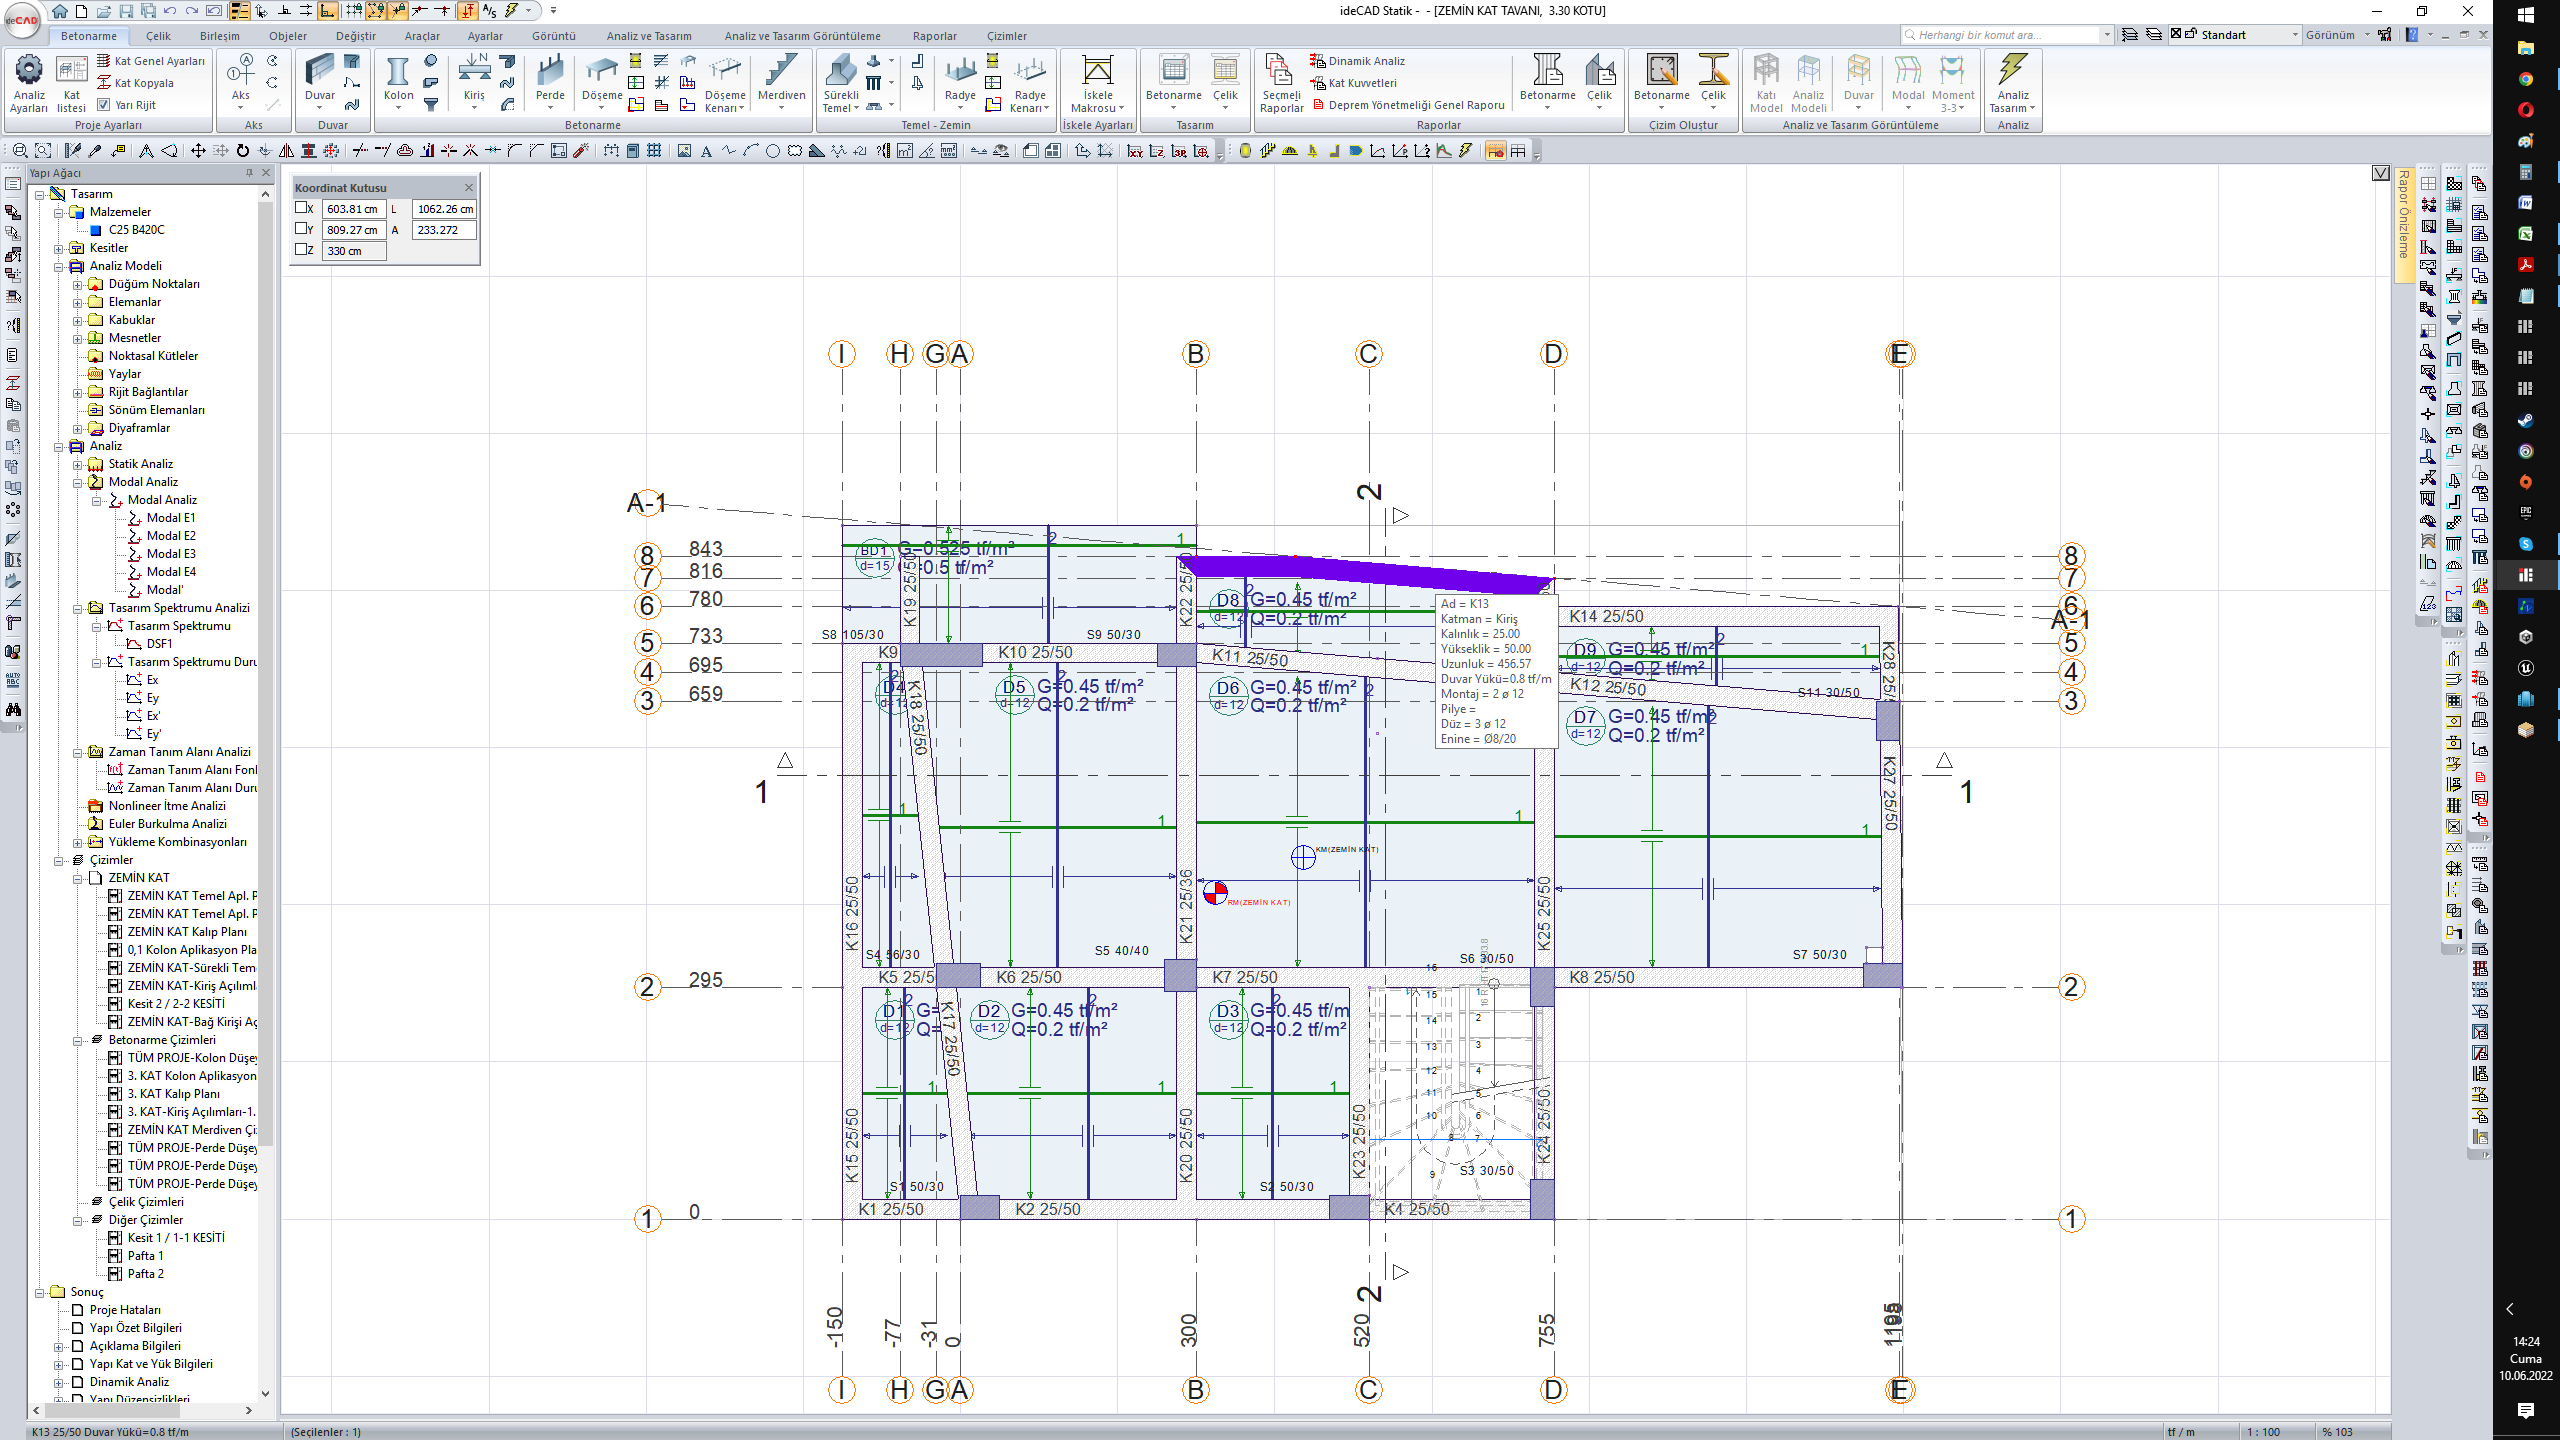Toggle the X checkbox in Koordinat Kutusu

301,208
